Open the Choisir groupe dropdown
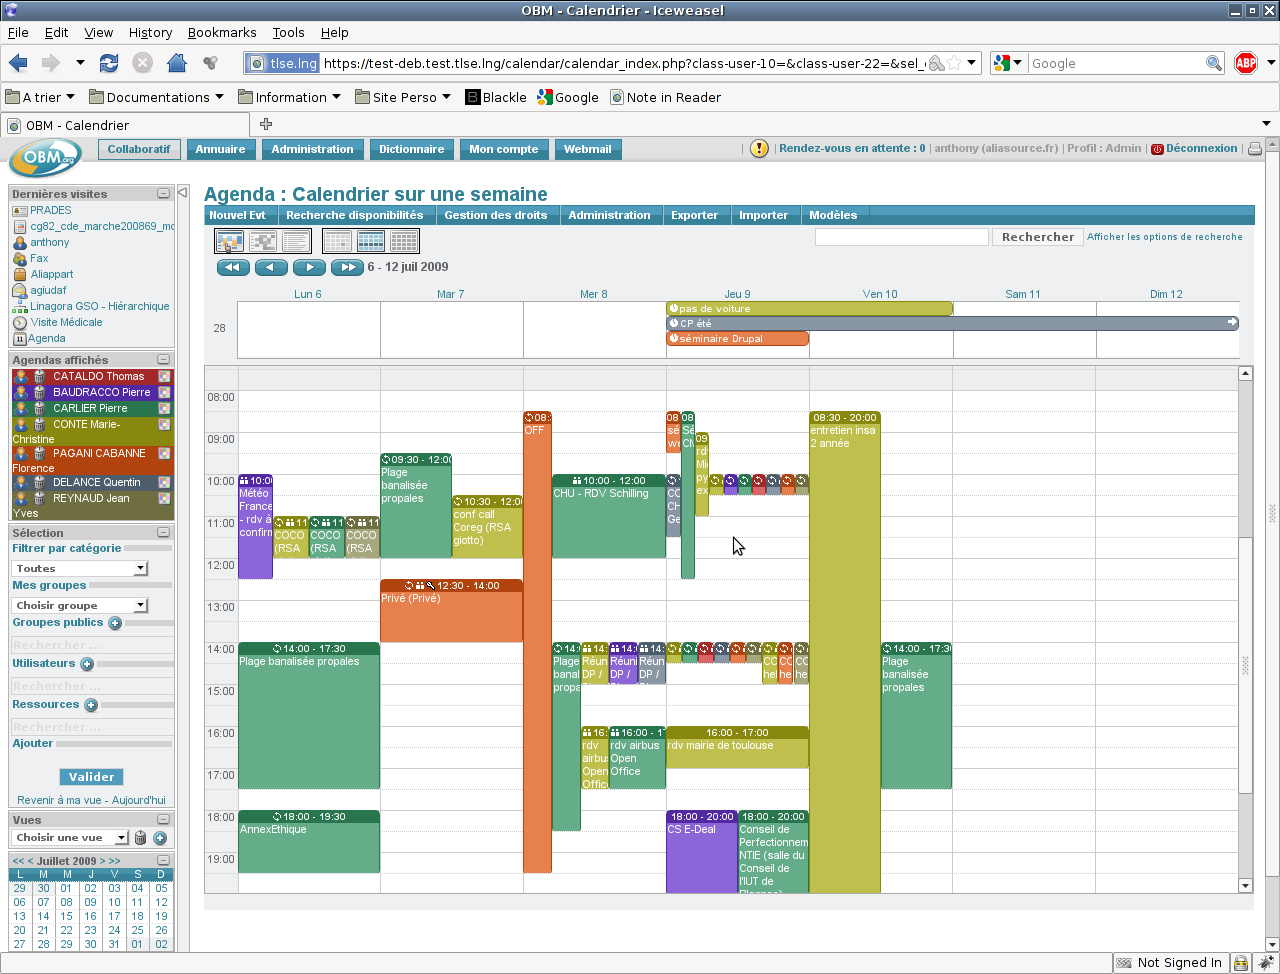The width and height of the screenshot is (1280, 974). (x=80, y=605)
